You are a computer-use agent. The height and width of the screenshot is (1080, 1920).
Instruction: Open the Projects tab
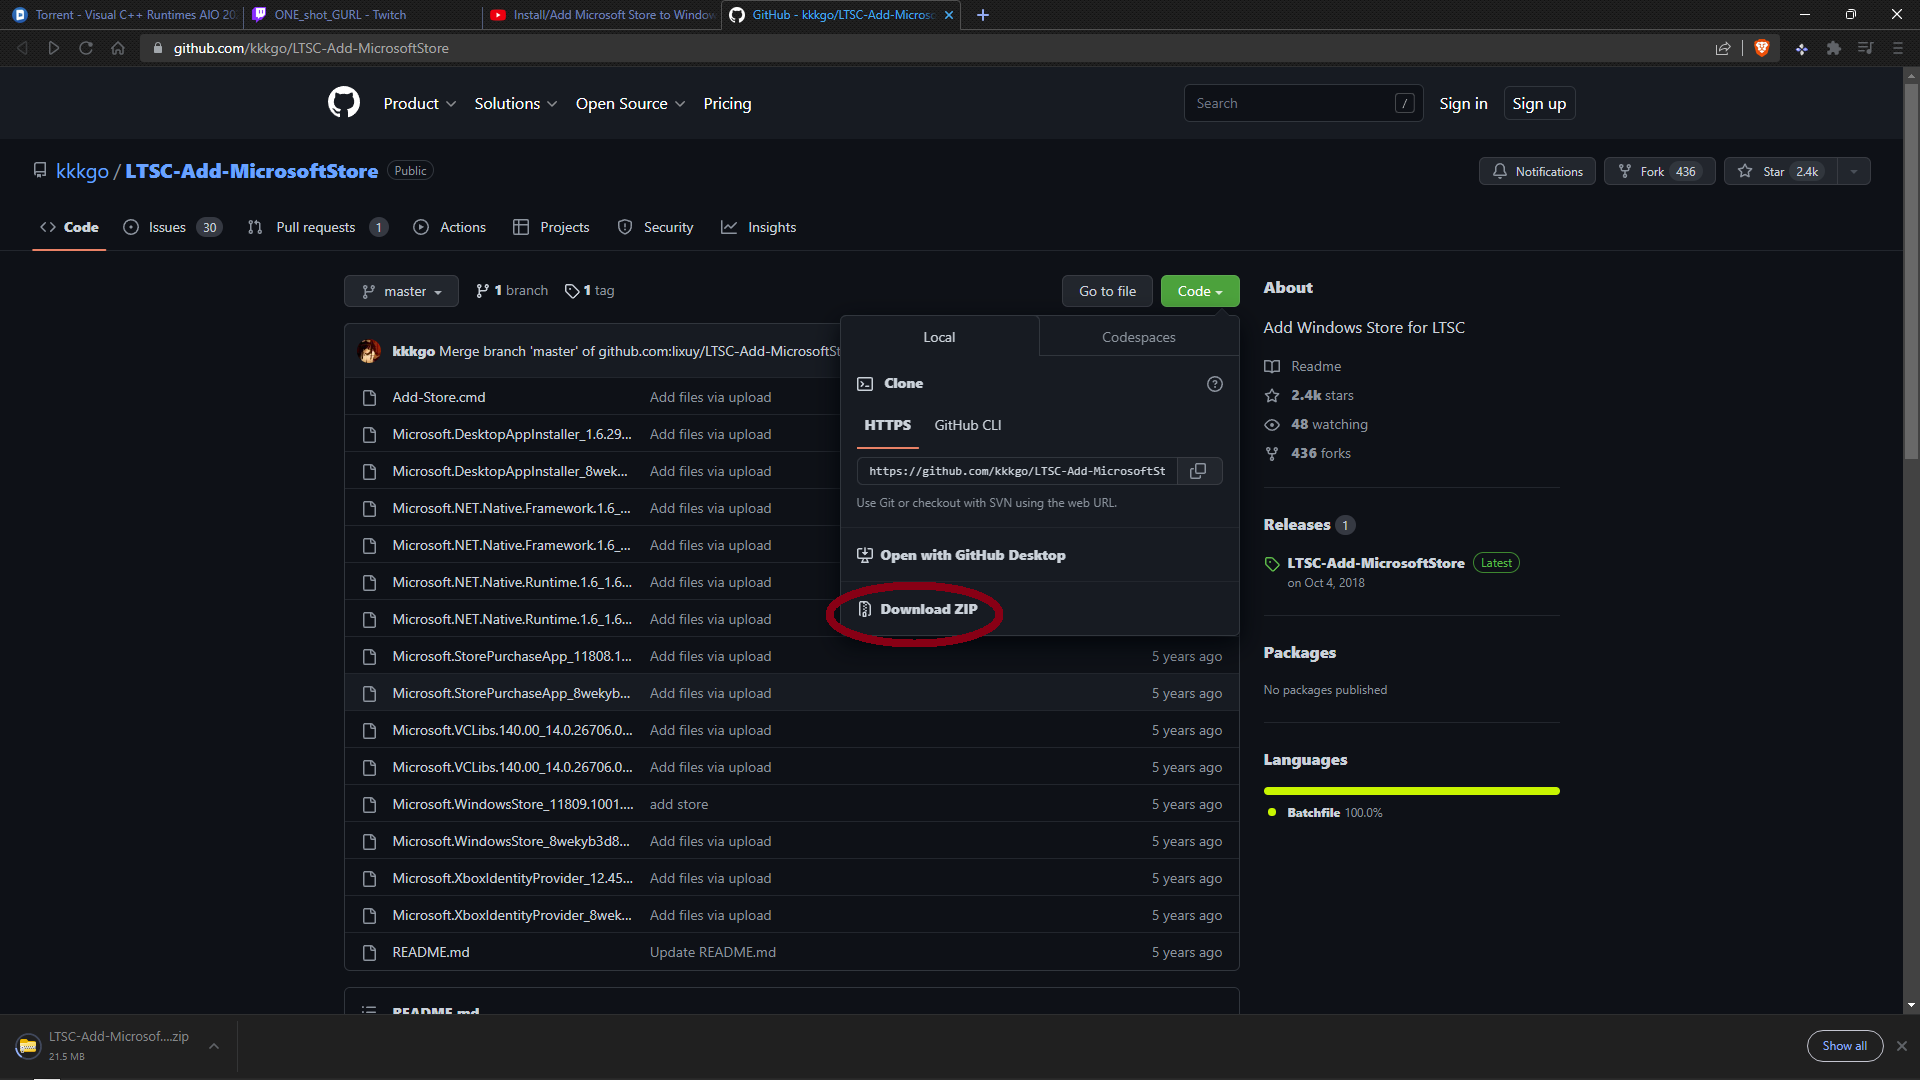[551, 228]
